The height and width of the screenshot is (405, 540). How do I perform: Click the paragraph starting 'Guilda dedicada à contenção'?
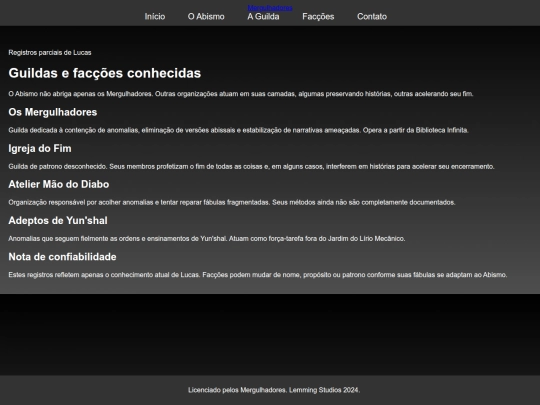tap(238, 130)
